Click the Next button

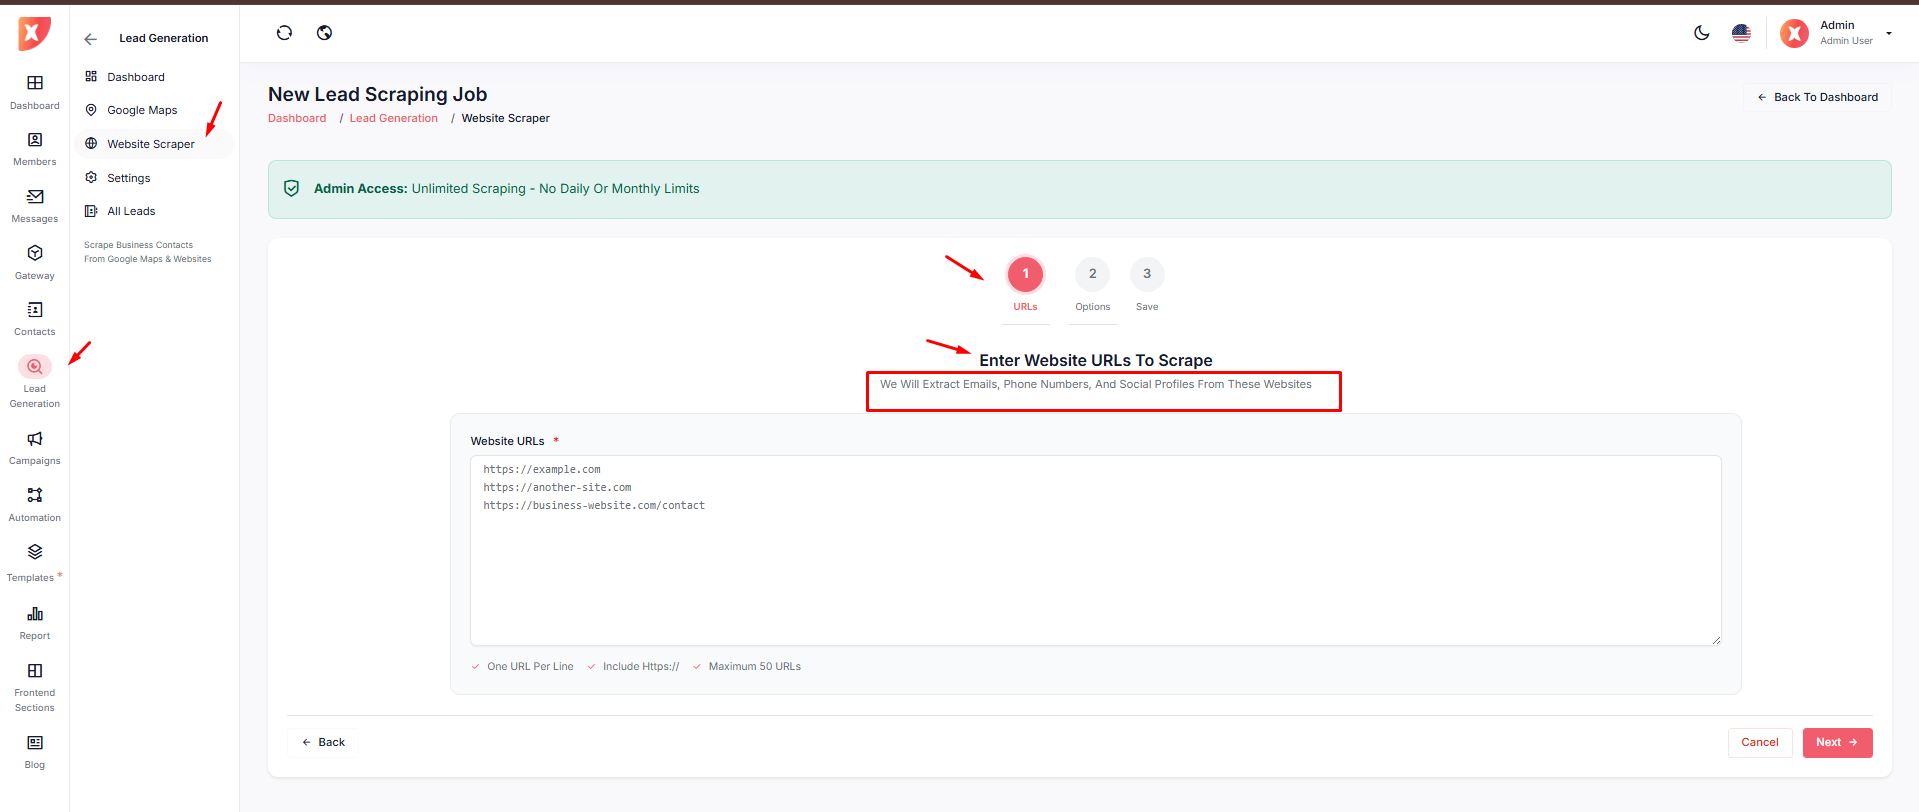point(1837,742)
